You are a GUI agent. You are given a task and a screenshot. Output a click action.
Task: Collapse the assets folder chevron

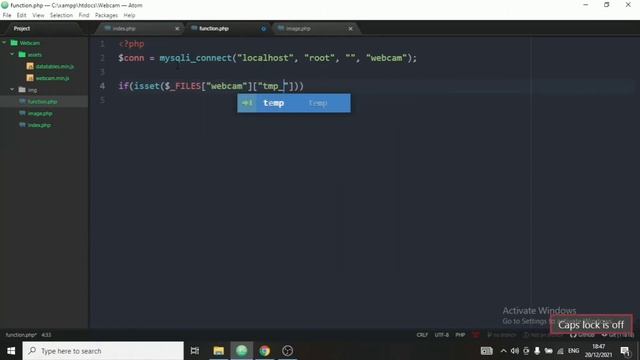coord(12,54)
